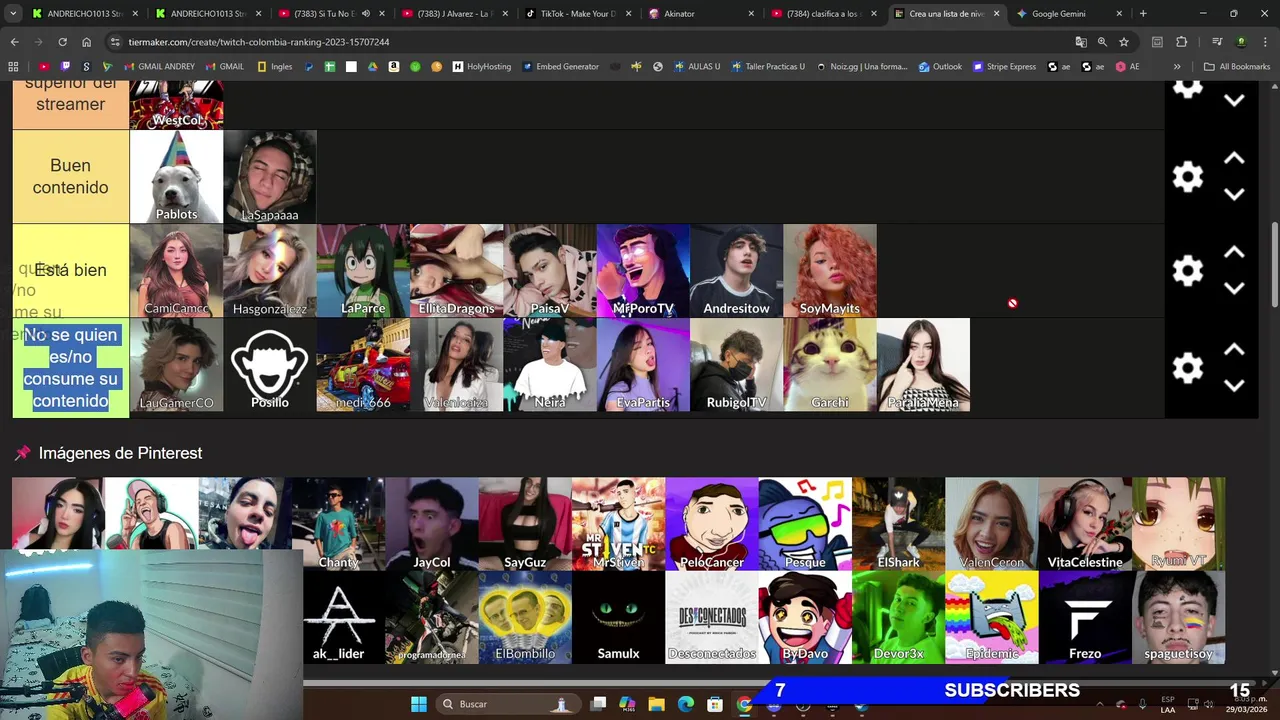Select the ParaliaMena tile

tap(923, 365)
